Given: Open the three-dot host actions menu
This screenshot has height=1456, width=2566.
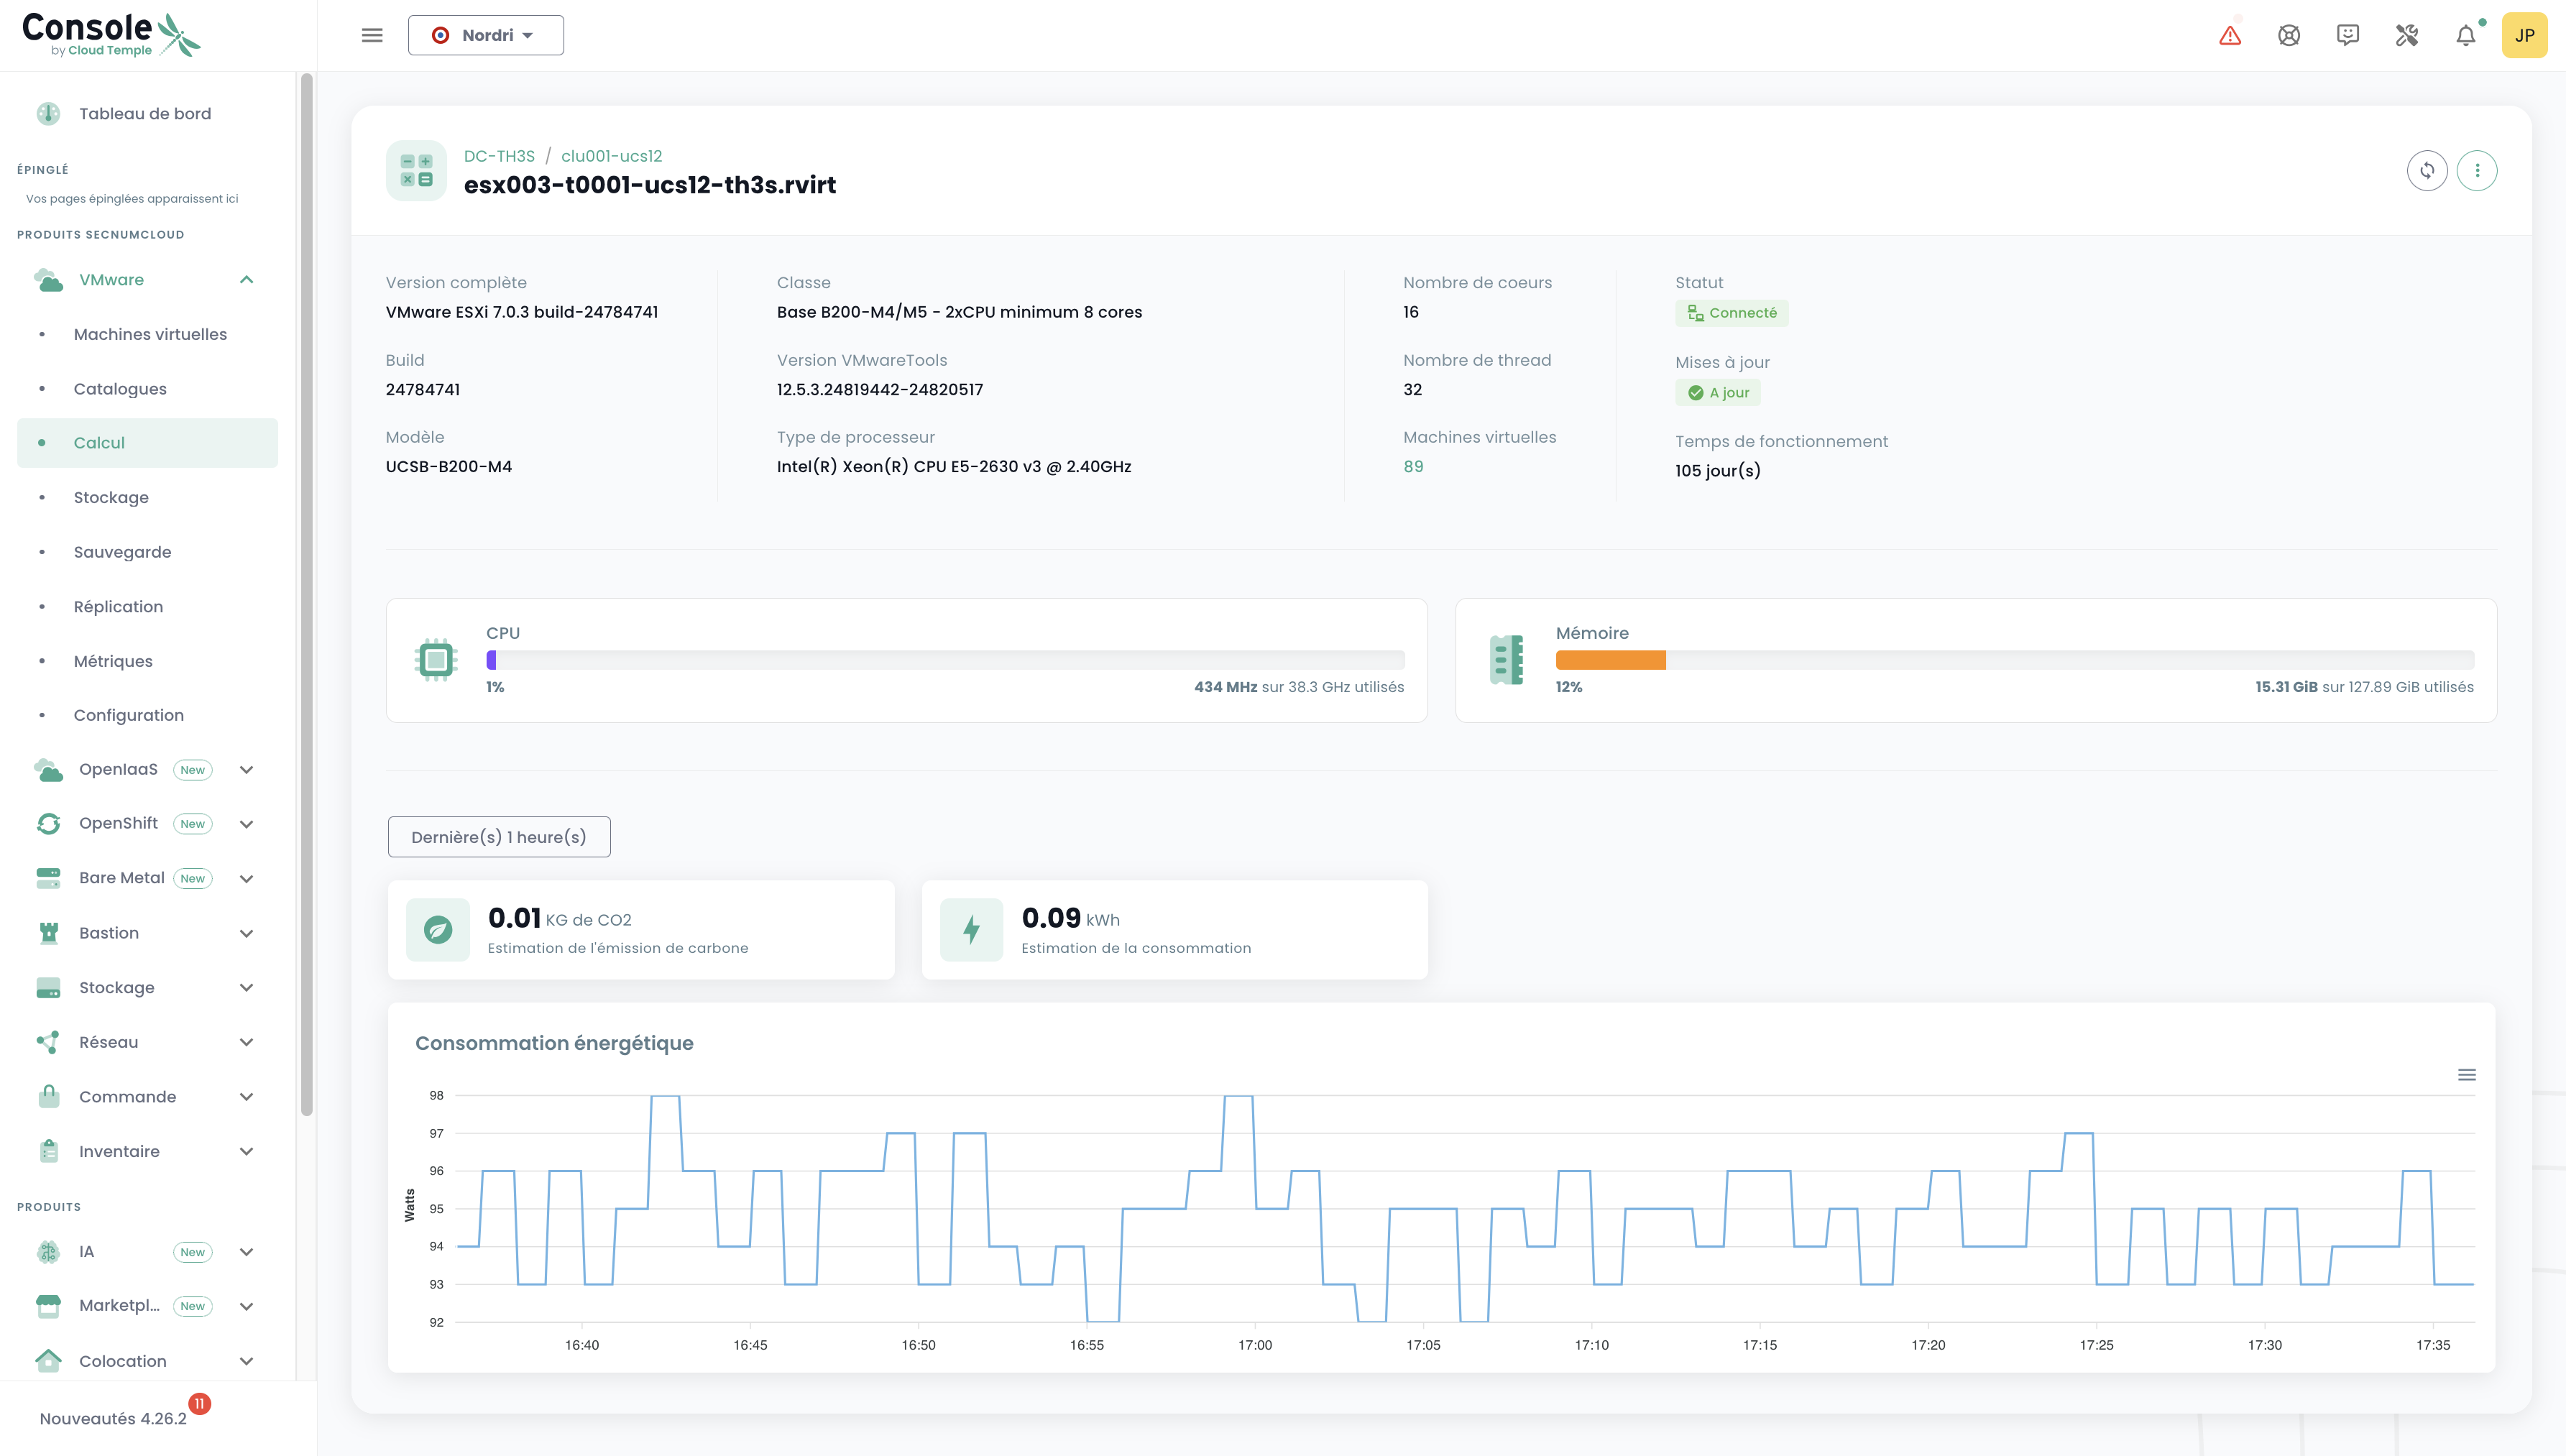Looking at the screenshot, I should pos(2477,171).
